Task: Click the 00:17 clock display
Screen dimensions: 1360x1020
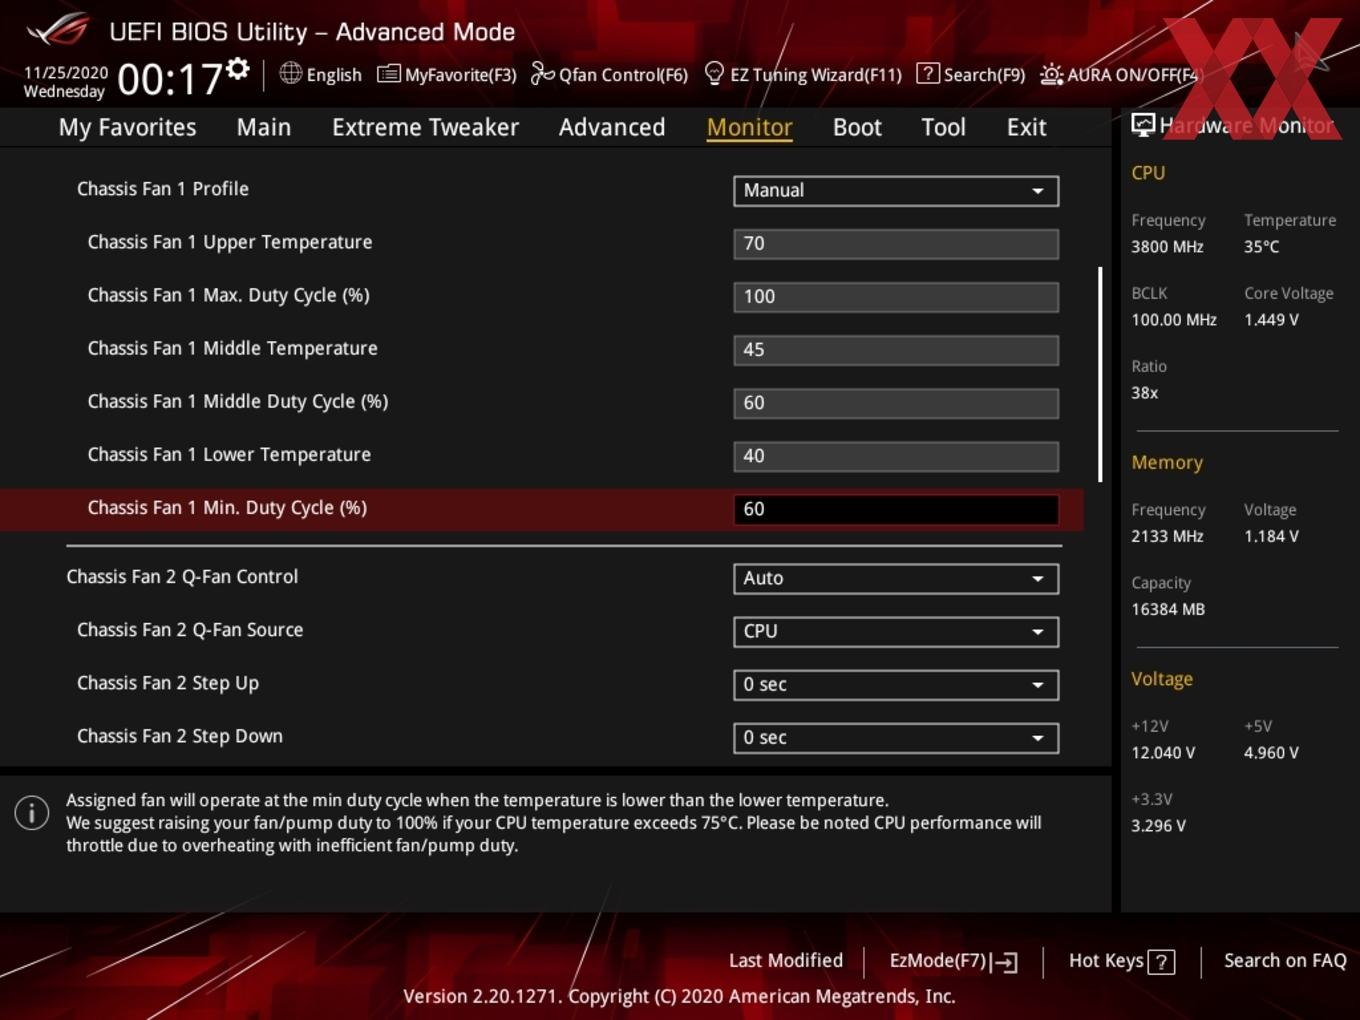Action: click(169, 79)
